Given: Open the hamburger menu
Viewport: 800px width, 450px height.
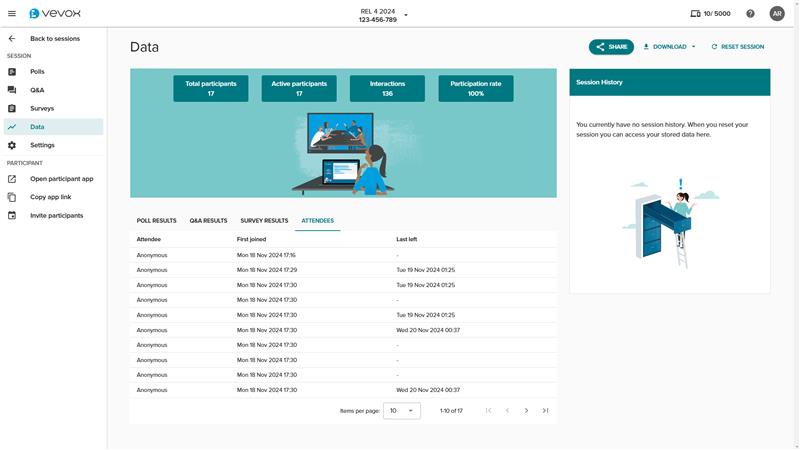Looking at the screenshot, I should (x=12, y=14).
